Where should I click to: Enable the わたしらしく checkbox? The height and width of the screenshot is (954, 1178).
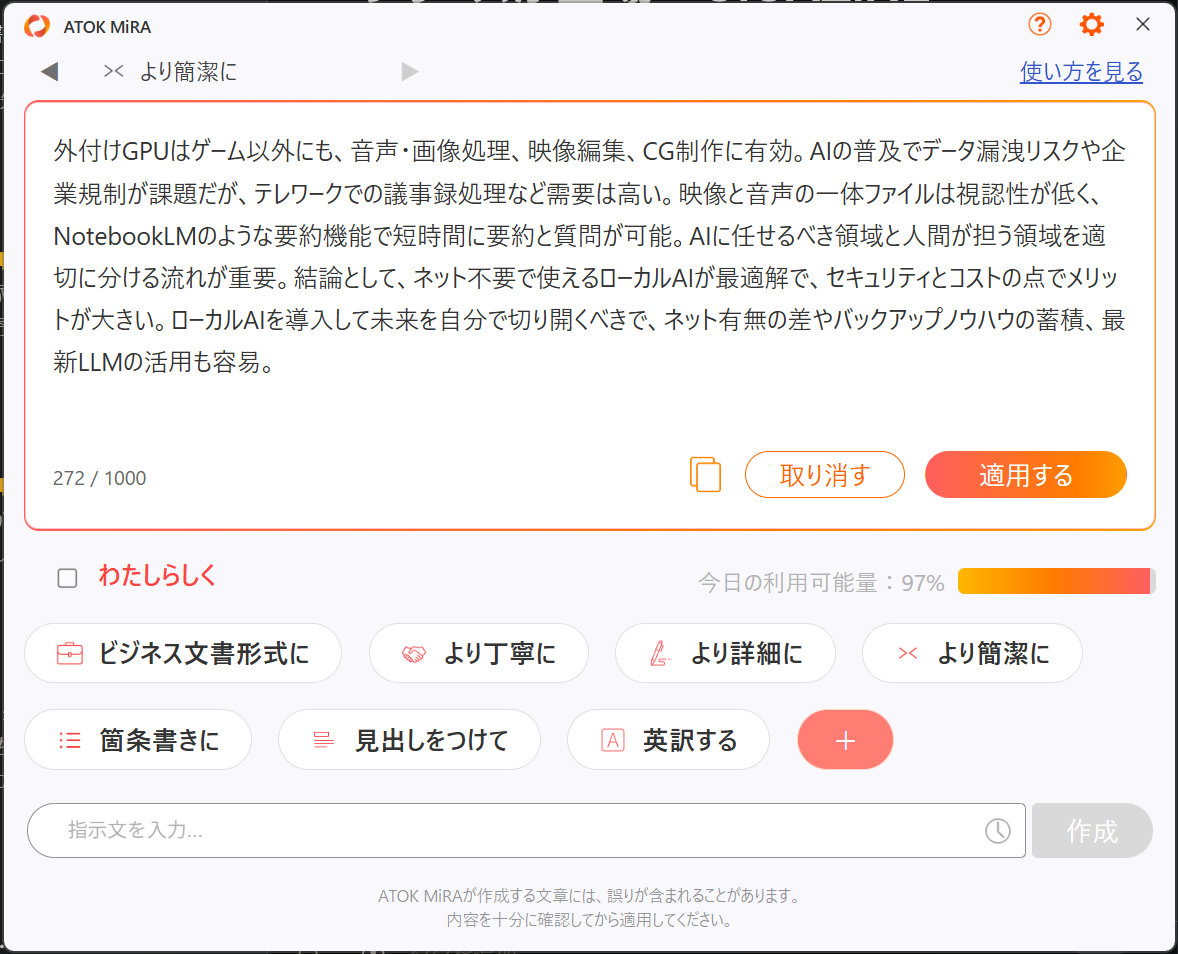pos(67,578)
